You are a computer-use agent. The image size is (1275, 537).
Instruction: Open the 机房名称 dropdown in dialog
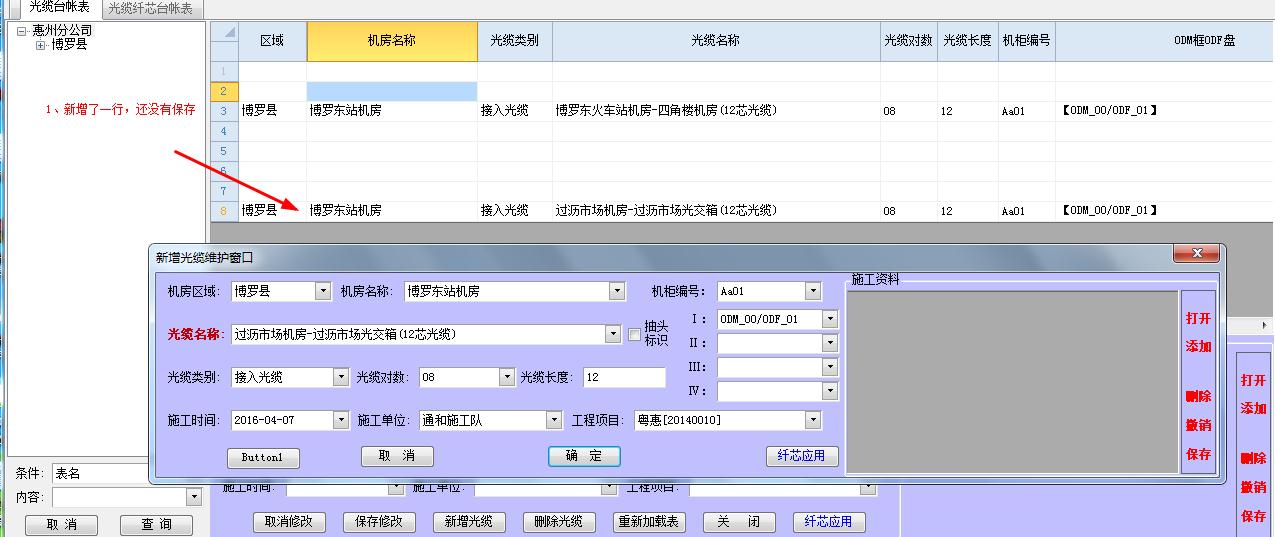(x=617, y=291)
